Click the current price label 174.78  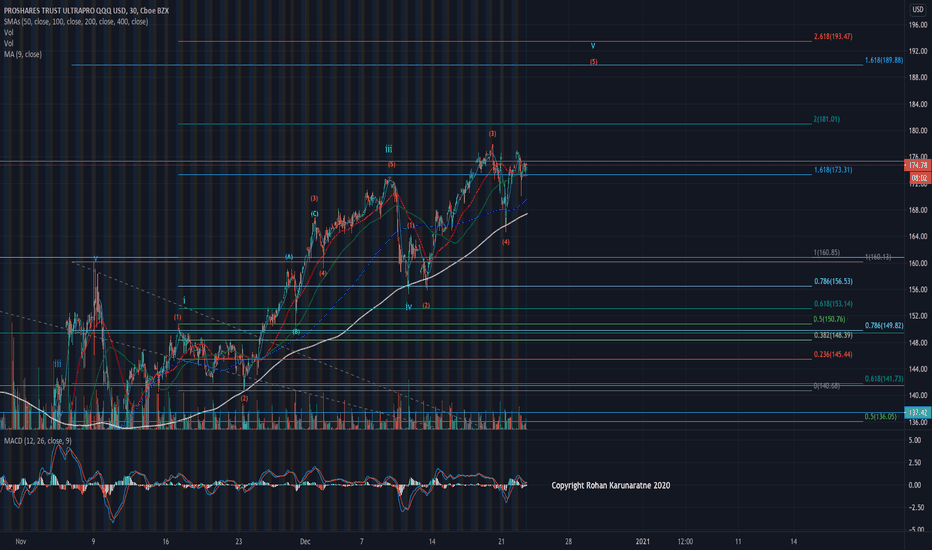(918, 165)
